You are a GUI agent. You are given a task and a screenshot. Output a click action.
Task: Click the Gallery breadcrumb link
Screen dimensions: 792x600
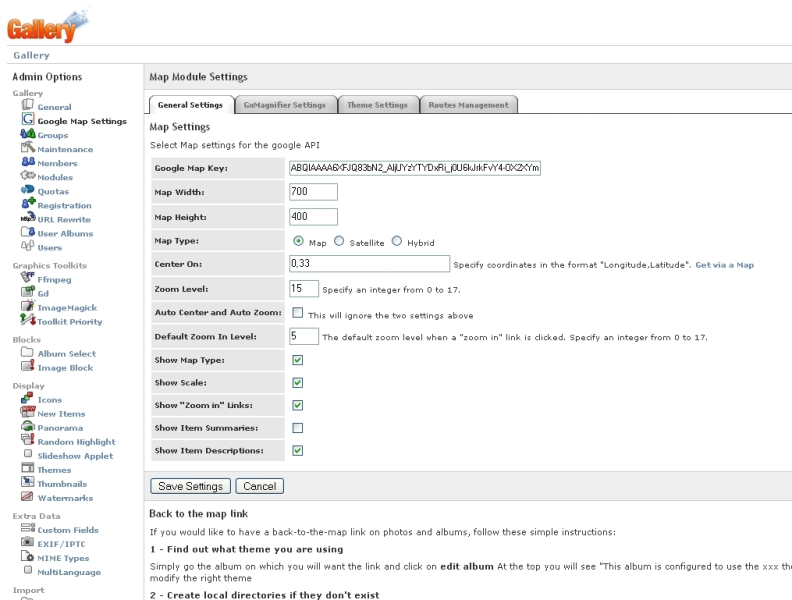pos(31,56)
